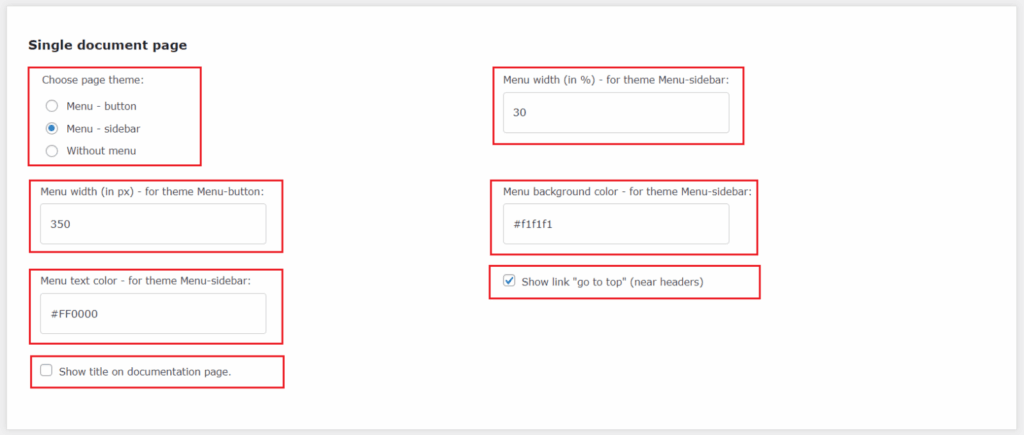
Task: Select the "Menu - sidebar" radio button
Action: (x=52, y=128)
